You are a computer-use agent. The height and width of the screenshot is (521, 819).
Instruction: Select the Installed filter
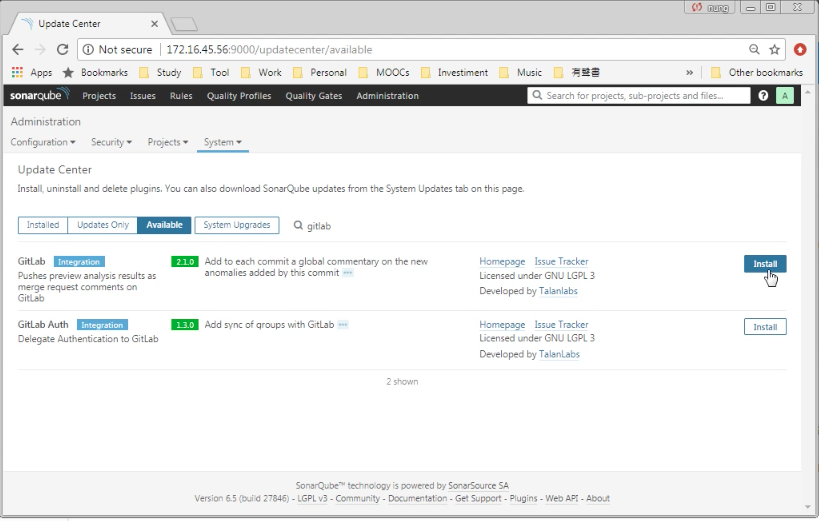point(43,225)
